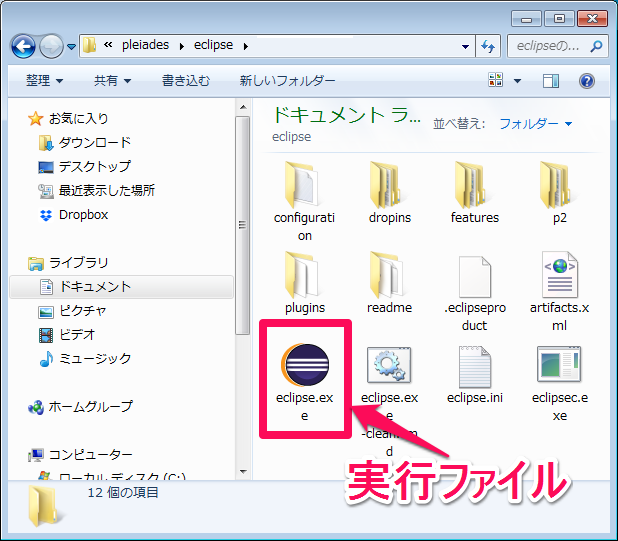This screenshot has width=618, height=541.
Task: Click the 書き込む toolbar button
Action: click(186, 81)
